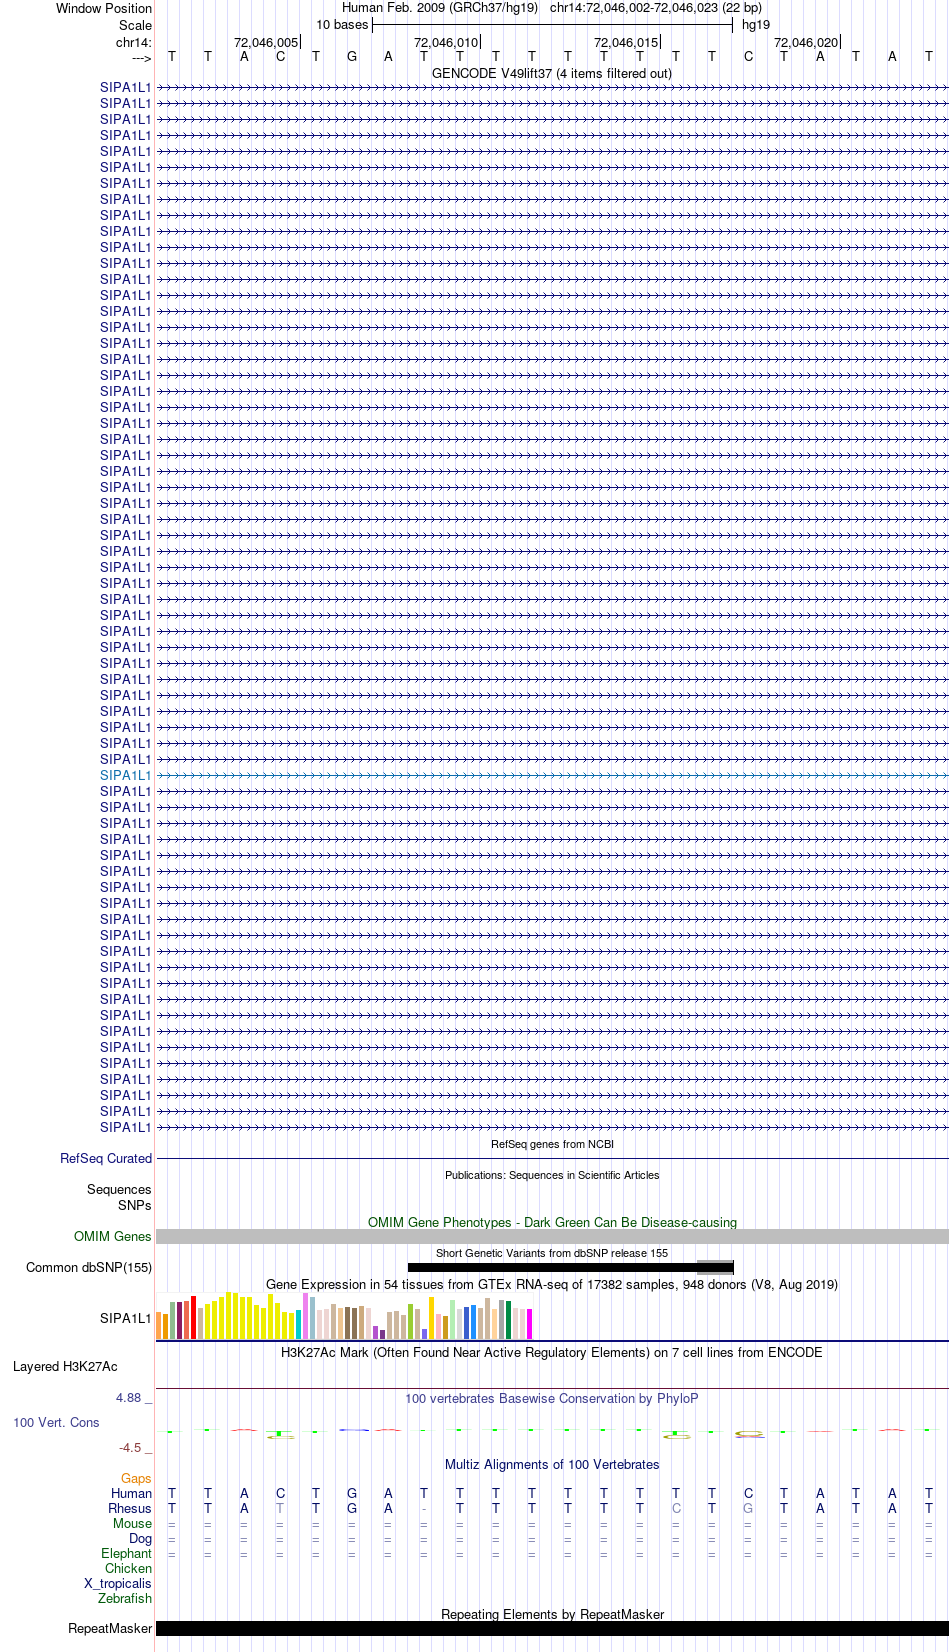Image resolution: width=950 pixels, height=1652 pixels.
Task: Click coordinate label 72,046,015 on the ruler
Action: click(626, 42)
